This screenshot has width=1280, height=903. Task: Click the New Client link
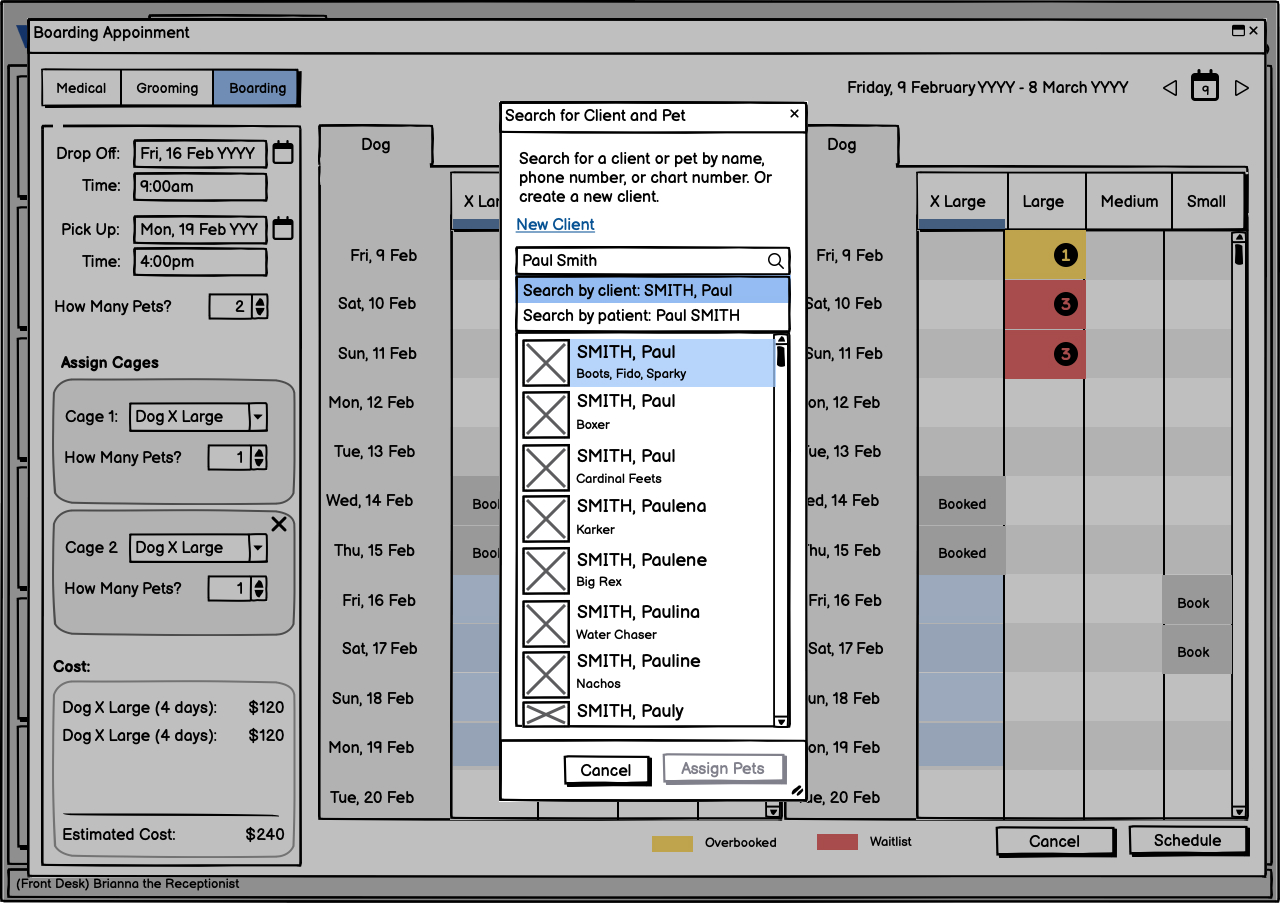tap(555, 225)
